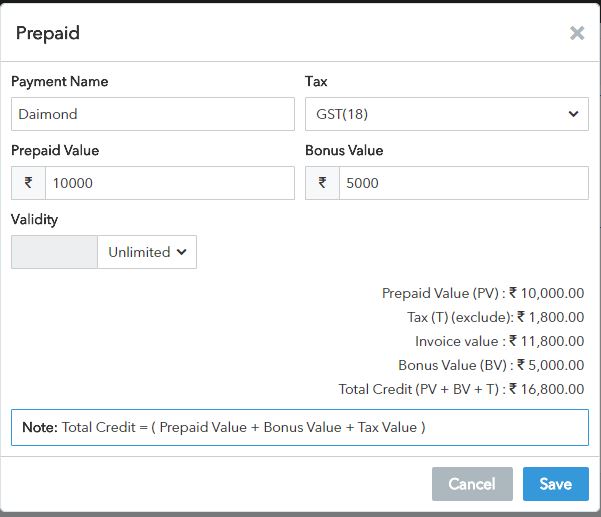601x517 pixels.
Task: Click the Prepaid dialog title
Action: pyautogui.click(x=48, y=33)
